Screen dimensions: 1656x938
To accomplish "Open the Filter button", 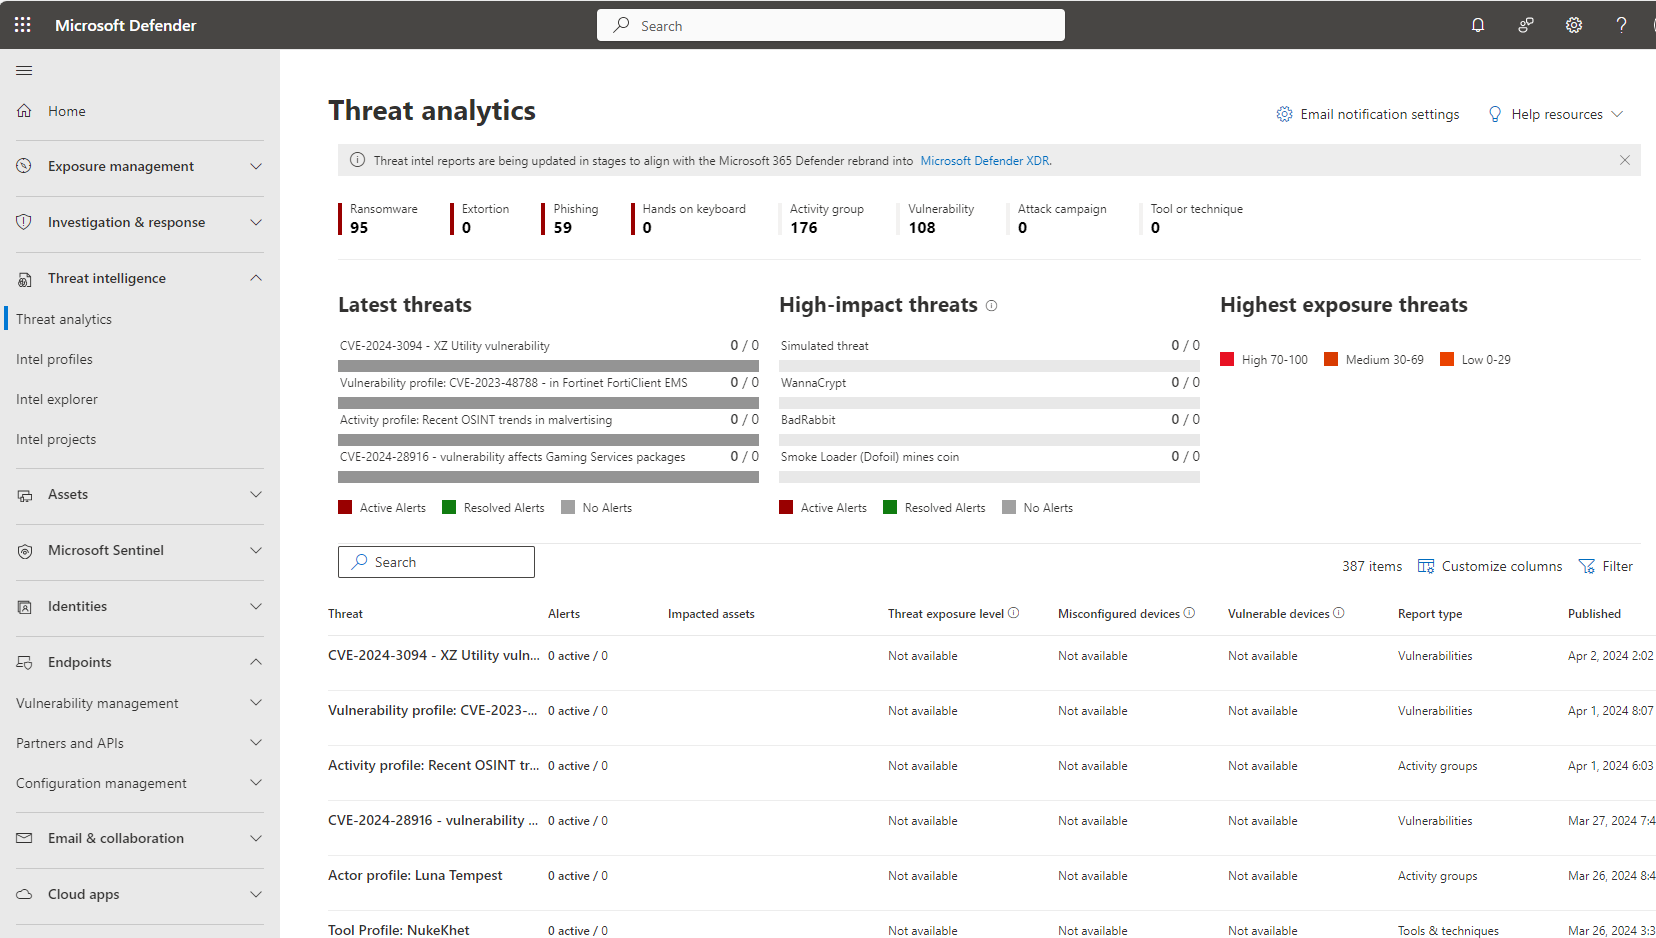I will pyautogui.click(x=1606, y=566).
